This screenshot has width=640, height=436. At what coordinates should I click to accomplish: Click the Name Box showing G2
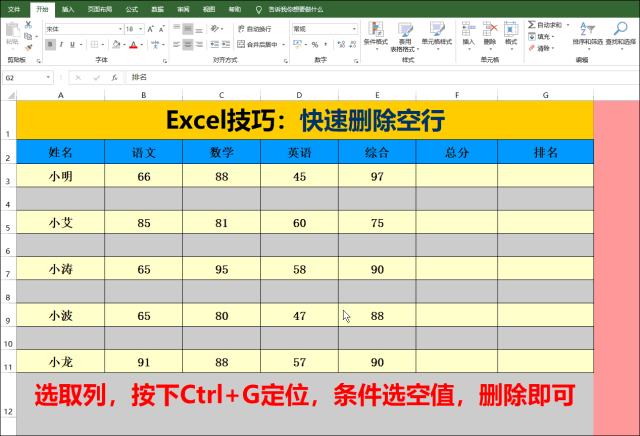(x=28, y=78)
